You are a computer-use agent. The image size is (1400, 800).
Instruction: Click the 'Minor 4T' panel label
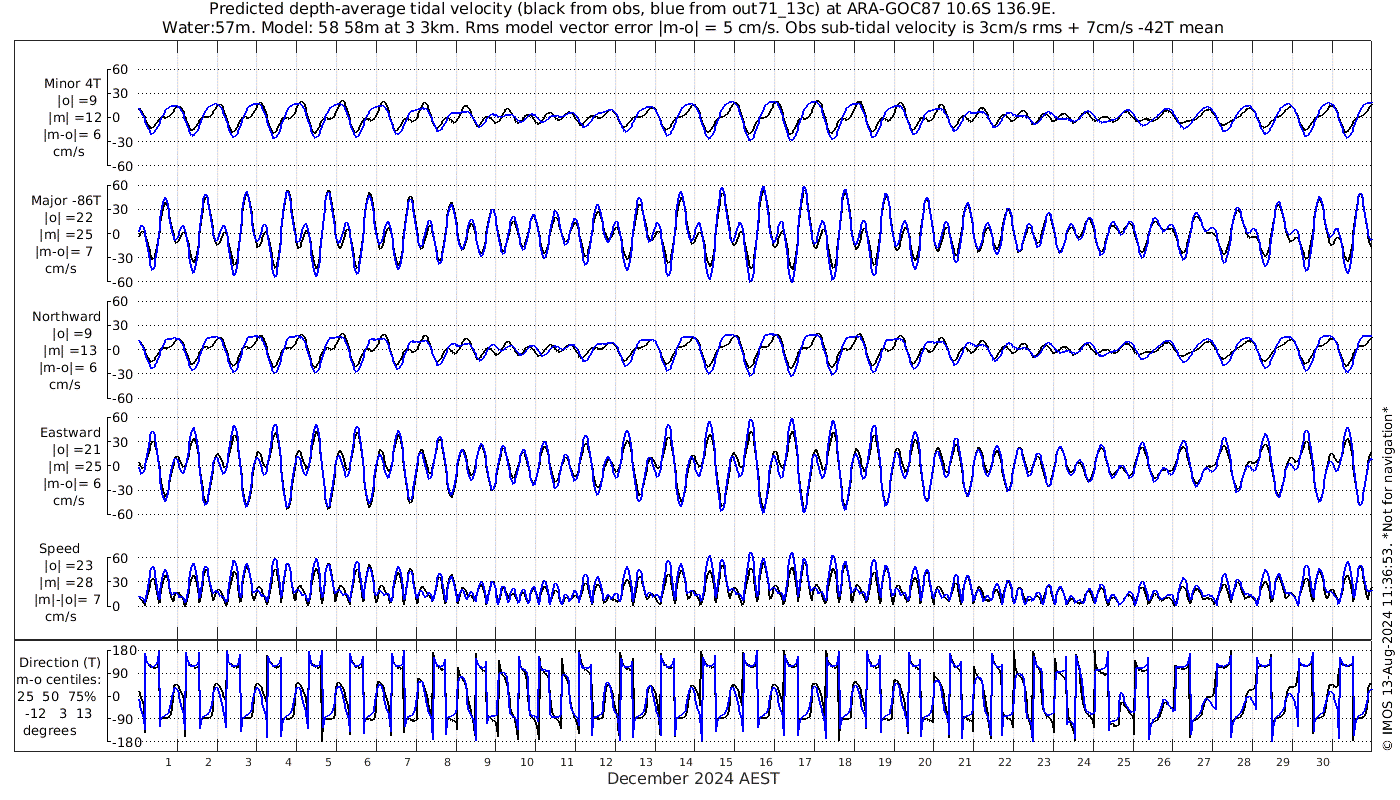tap(71, 84)
